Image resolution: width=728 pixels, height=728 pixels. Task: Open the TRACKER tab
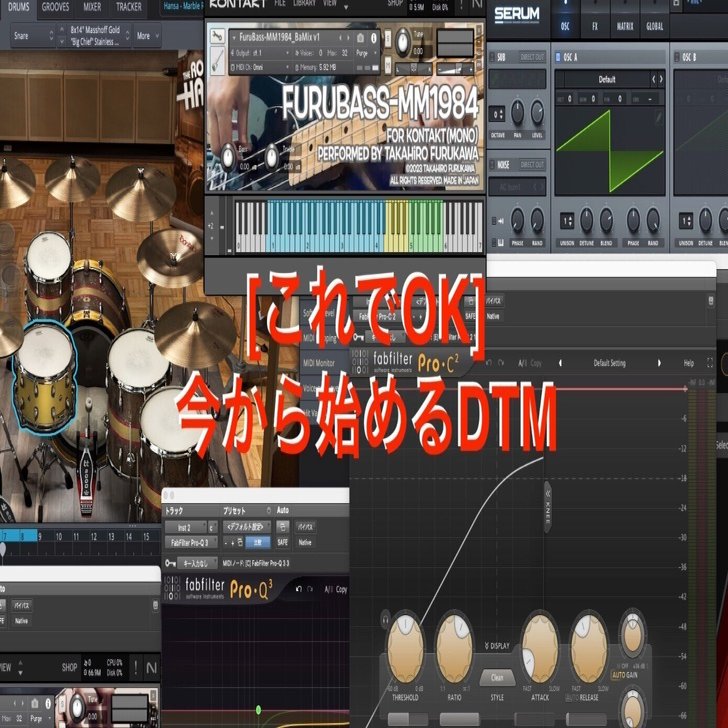tap(129, 7)
